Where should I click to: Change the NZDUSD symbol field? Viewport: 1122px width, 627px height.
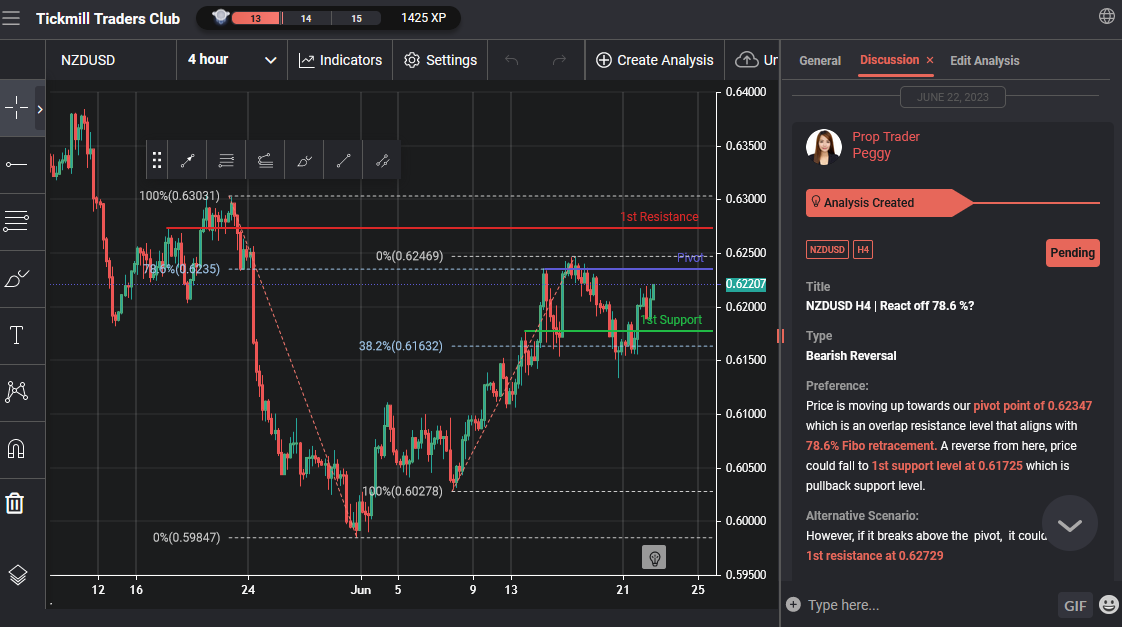(x=111, y=60)
